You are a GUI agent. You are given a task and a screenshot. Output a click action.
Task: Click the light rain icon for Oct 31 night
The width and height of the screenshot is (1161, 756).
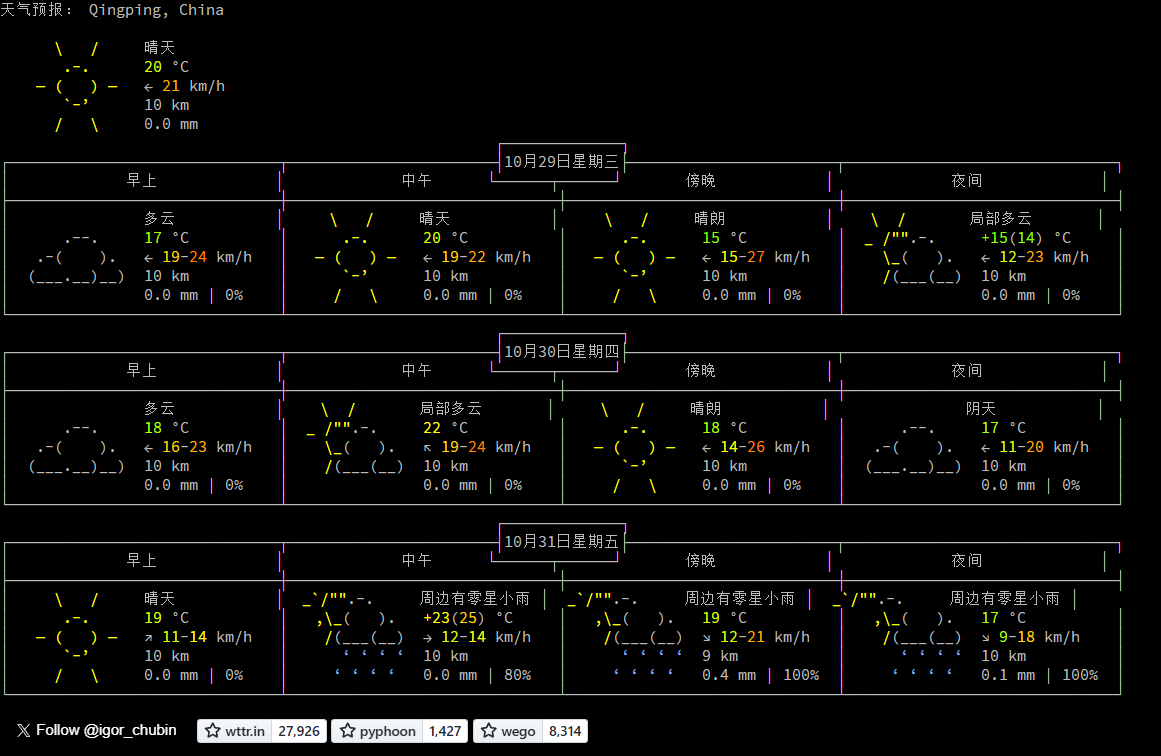tap(898, 635)
